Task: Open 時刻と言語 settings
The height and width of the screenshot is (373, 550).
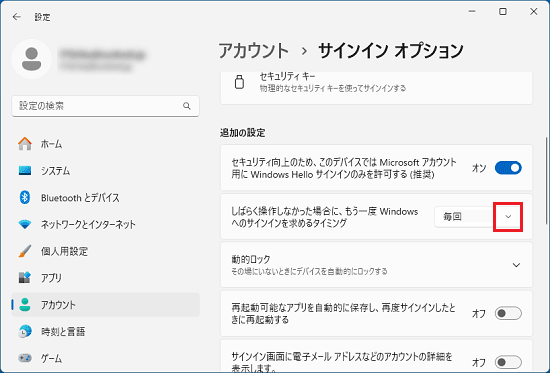Action: tap(105, 332)
